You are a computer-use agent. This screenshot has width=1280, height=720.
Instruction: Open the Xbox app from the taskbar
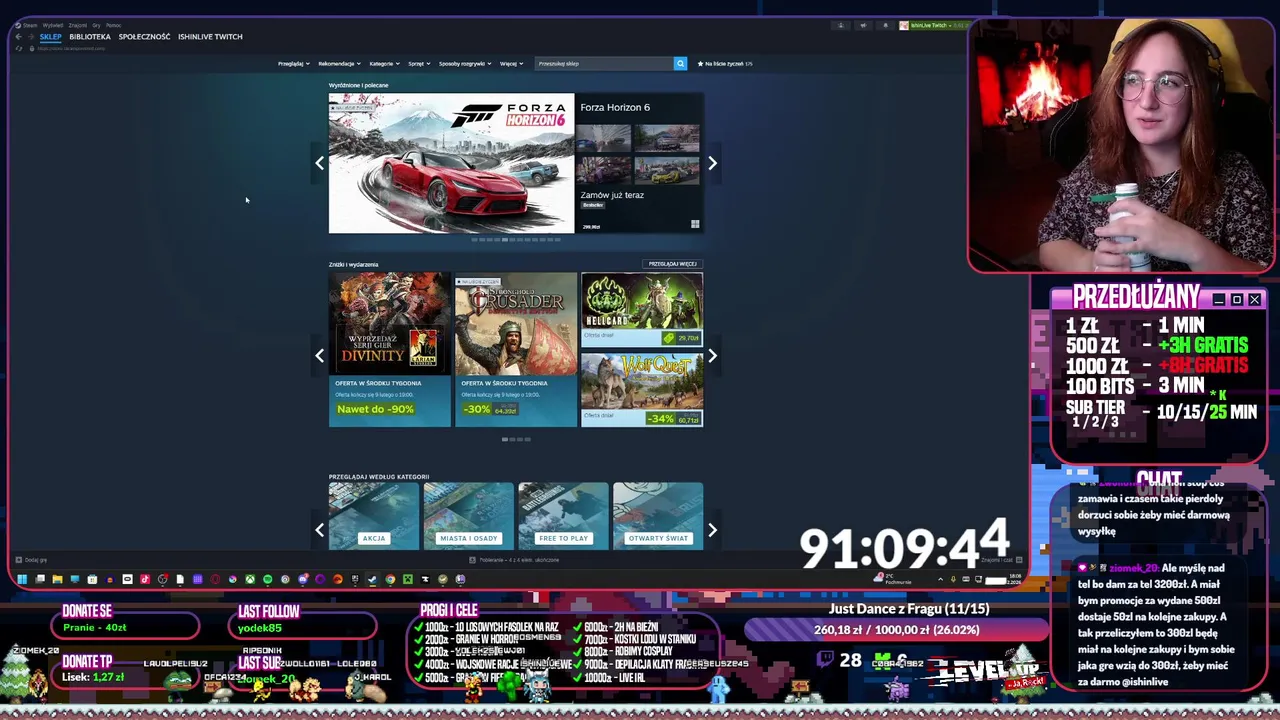(x=250, y=579)
